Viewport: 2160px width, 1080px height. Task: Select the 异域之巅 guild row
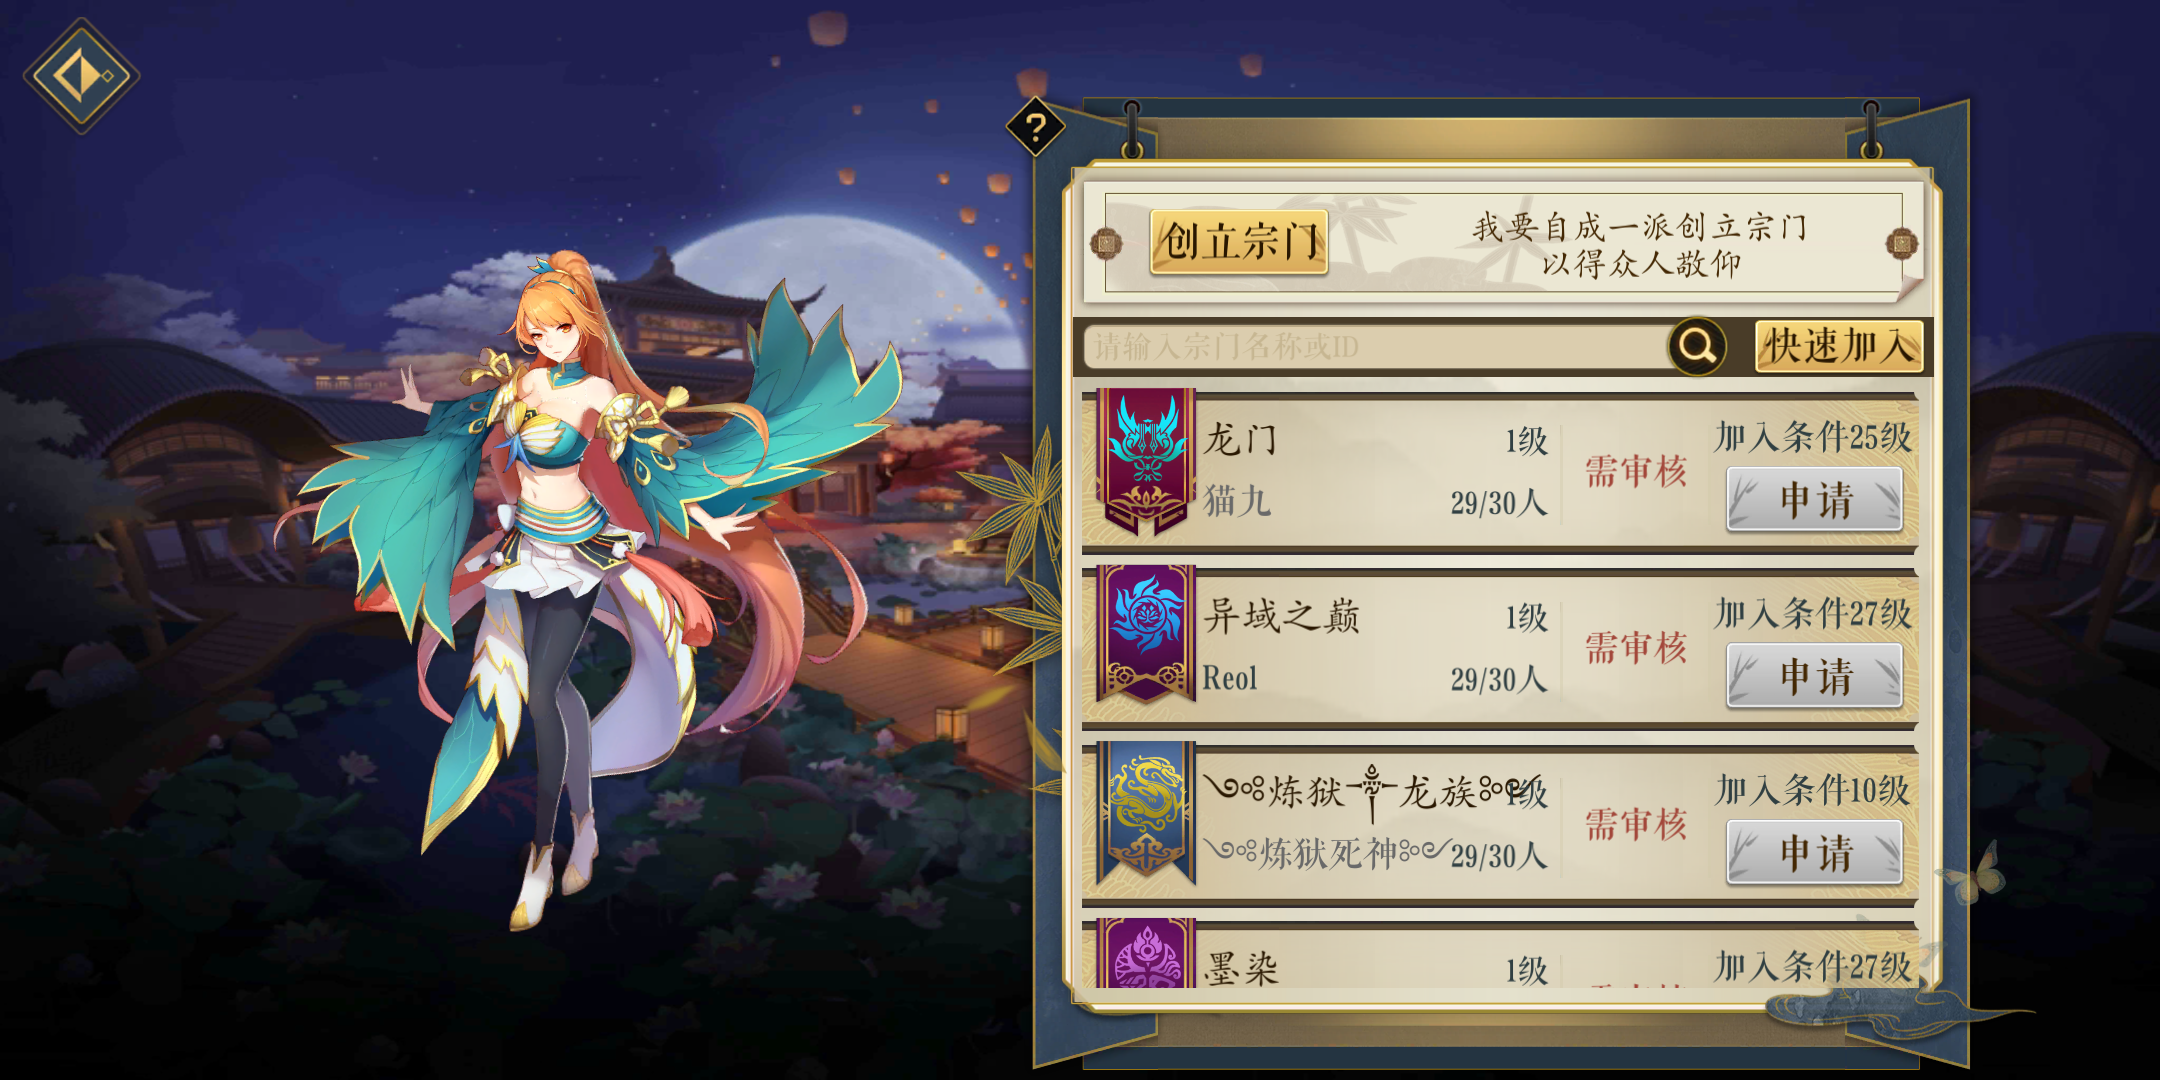[x=1500, y=645]
